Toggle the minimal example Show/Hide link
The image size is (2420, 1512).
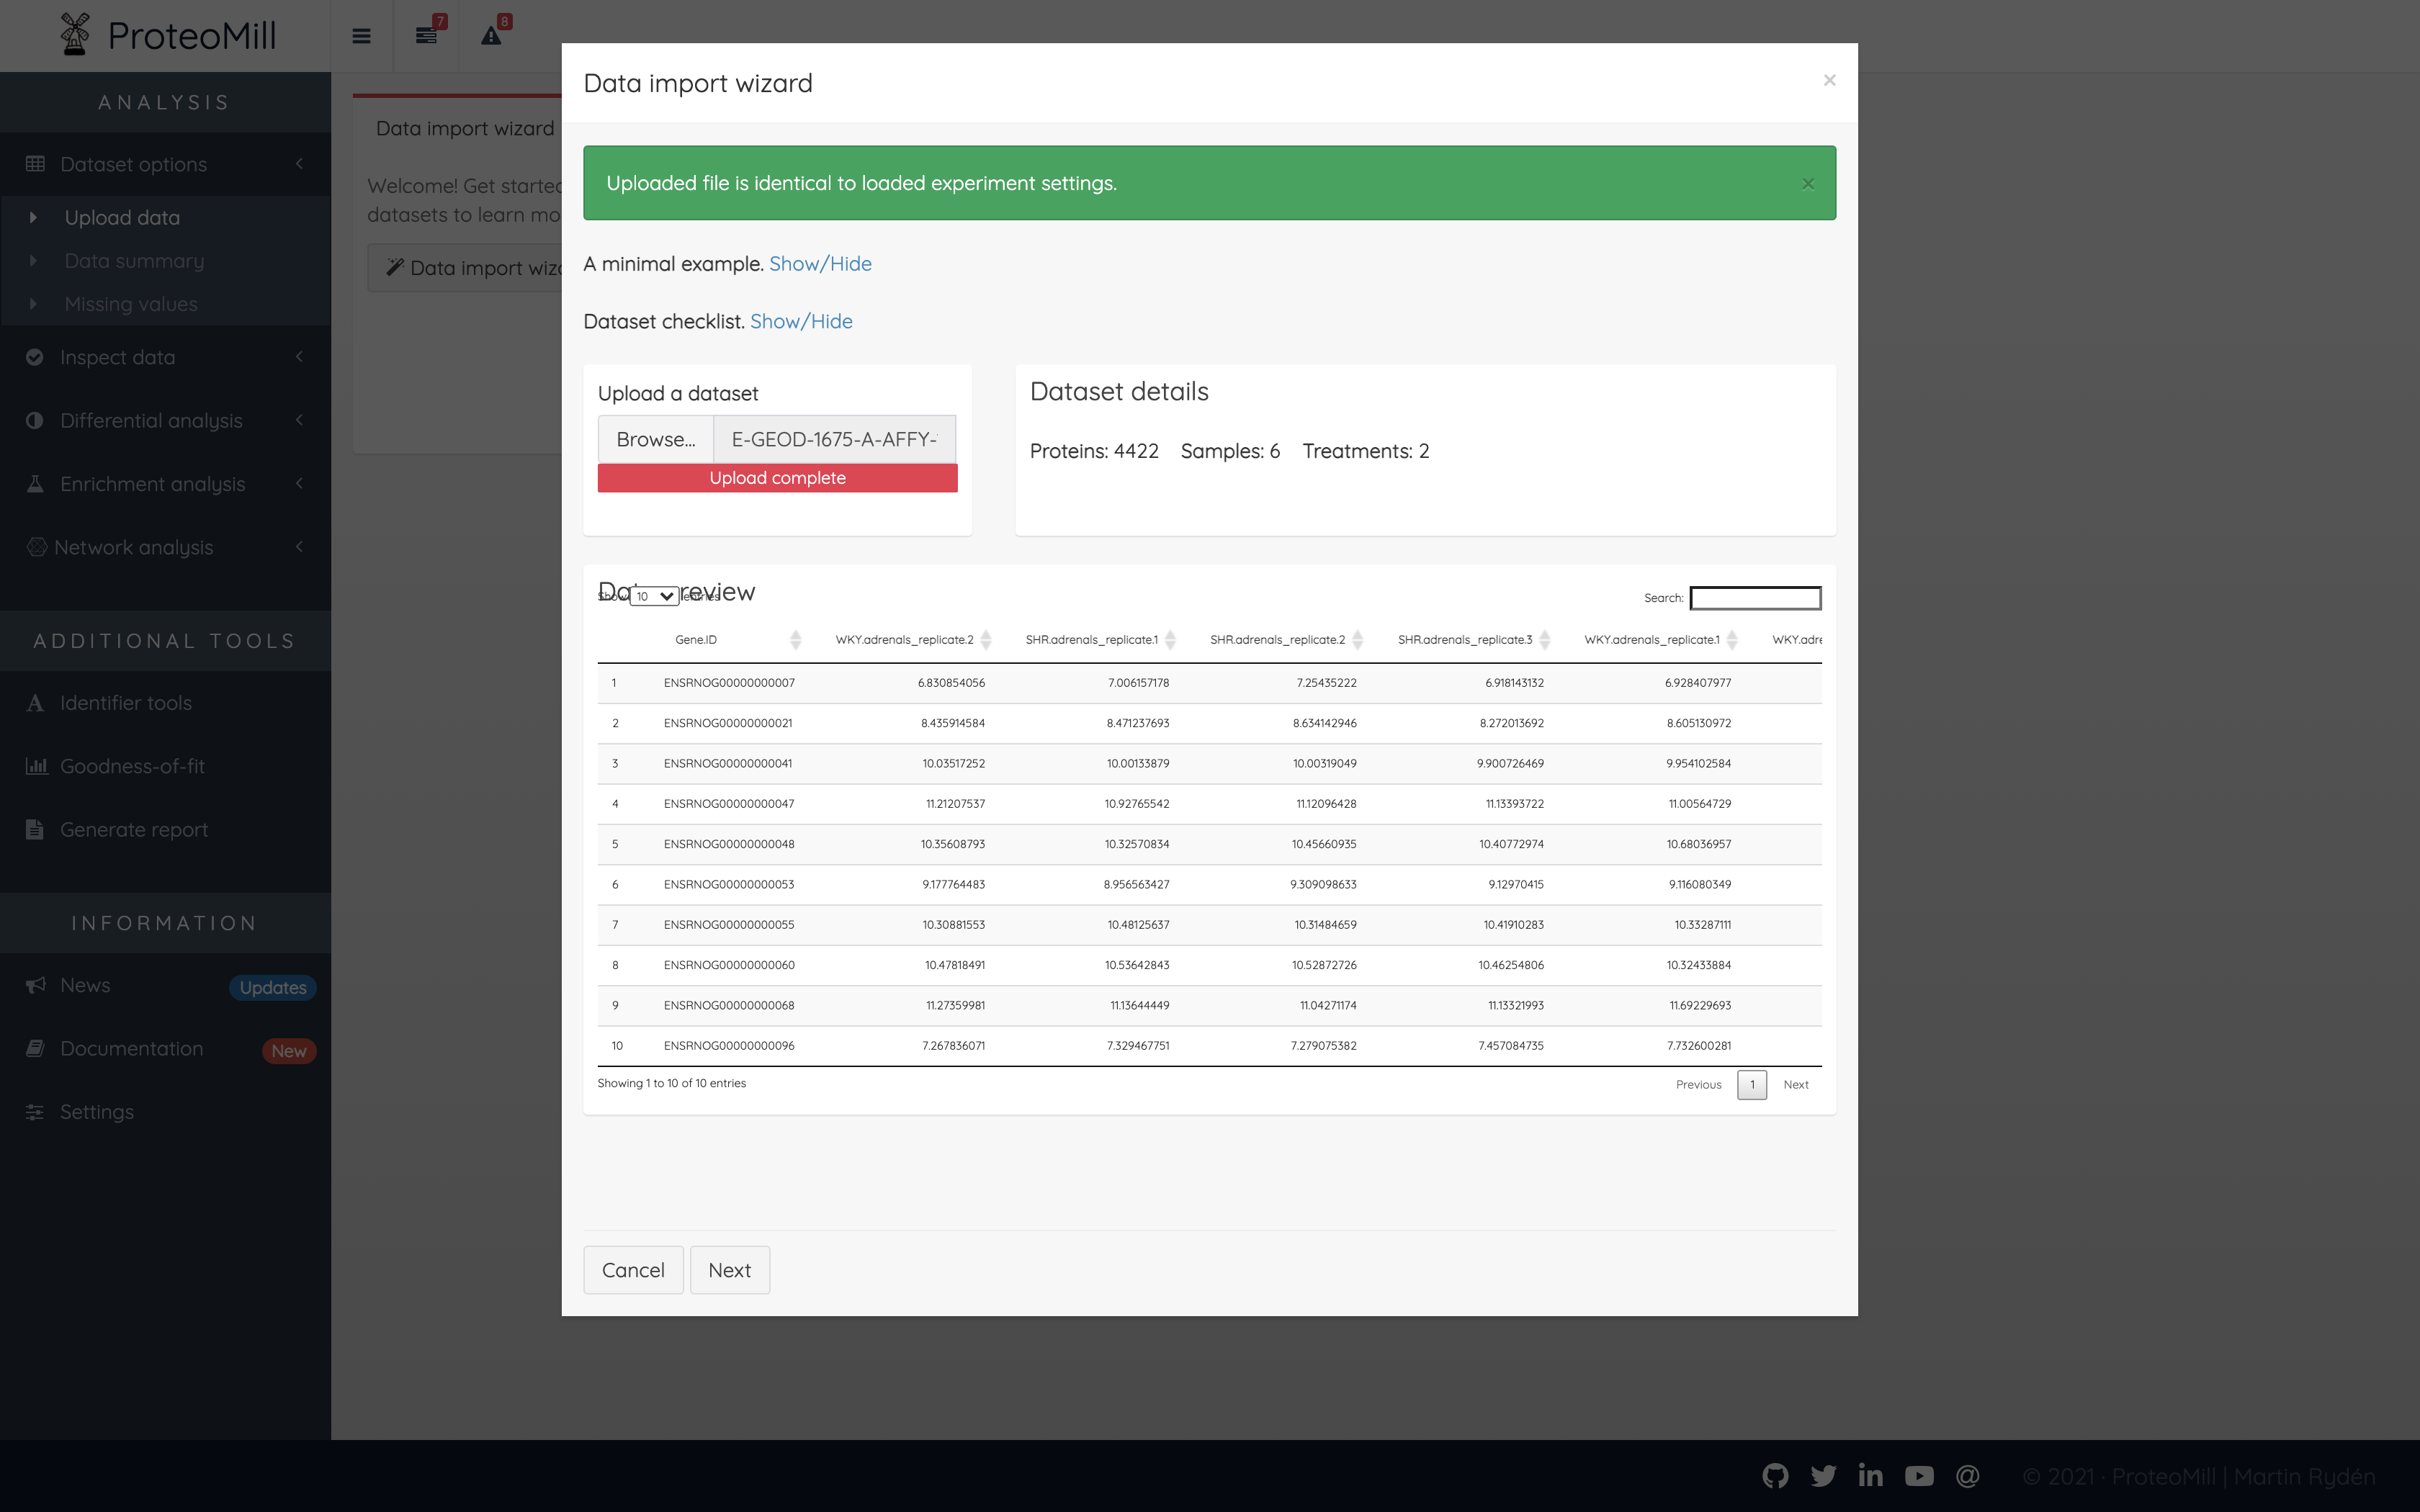coord(820,264)
